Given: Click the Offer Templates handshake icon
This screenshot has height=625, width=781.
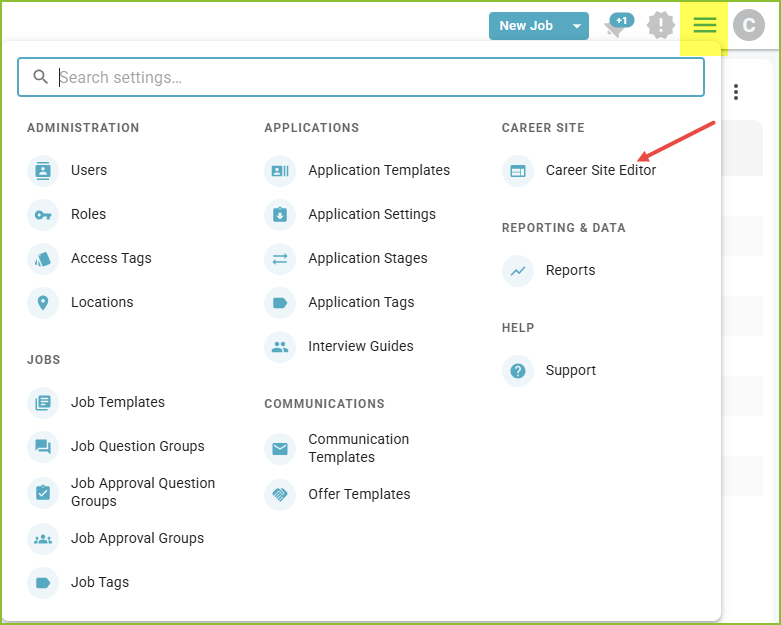Looking at the screenshot, I should click(280, 495).
